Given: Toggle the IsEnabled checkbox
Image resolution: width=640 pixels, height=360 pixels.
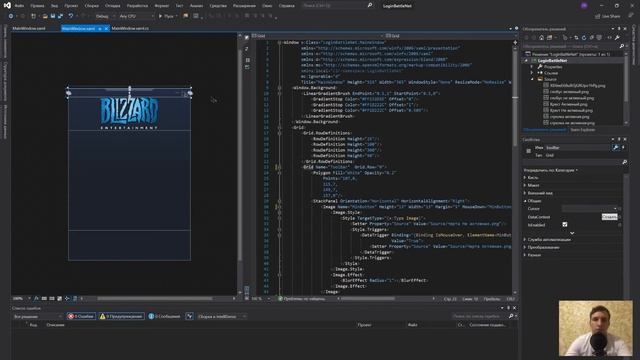Looking at the screenshot, I should [x=565, y=224].
